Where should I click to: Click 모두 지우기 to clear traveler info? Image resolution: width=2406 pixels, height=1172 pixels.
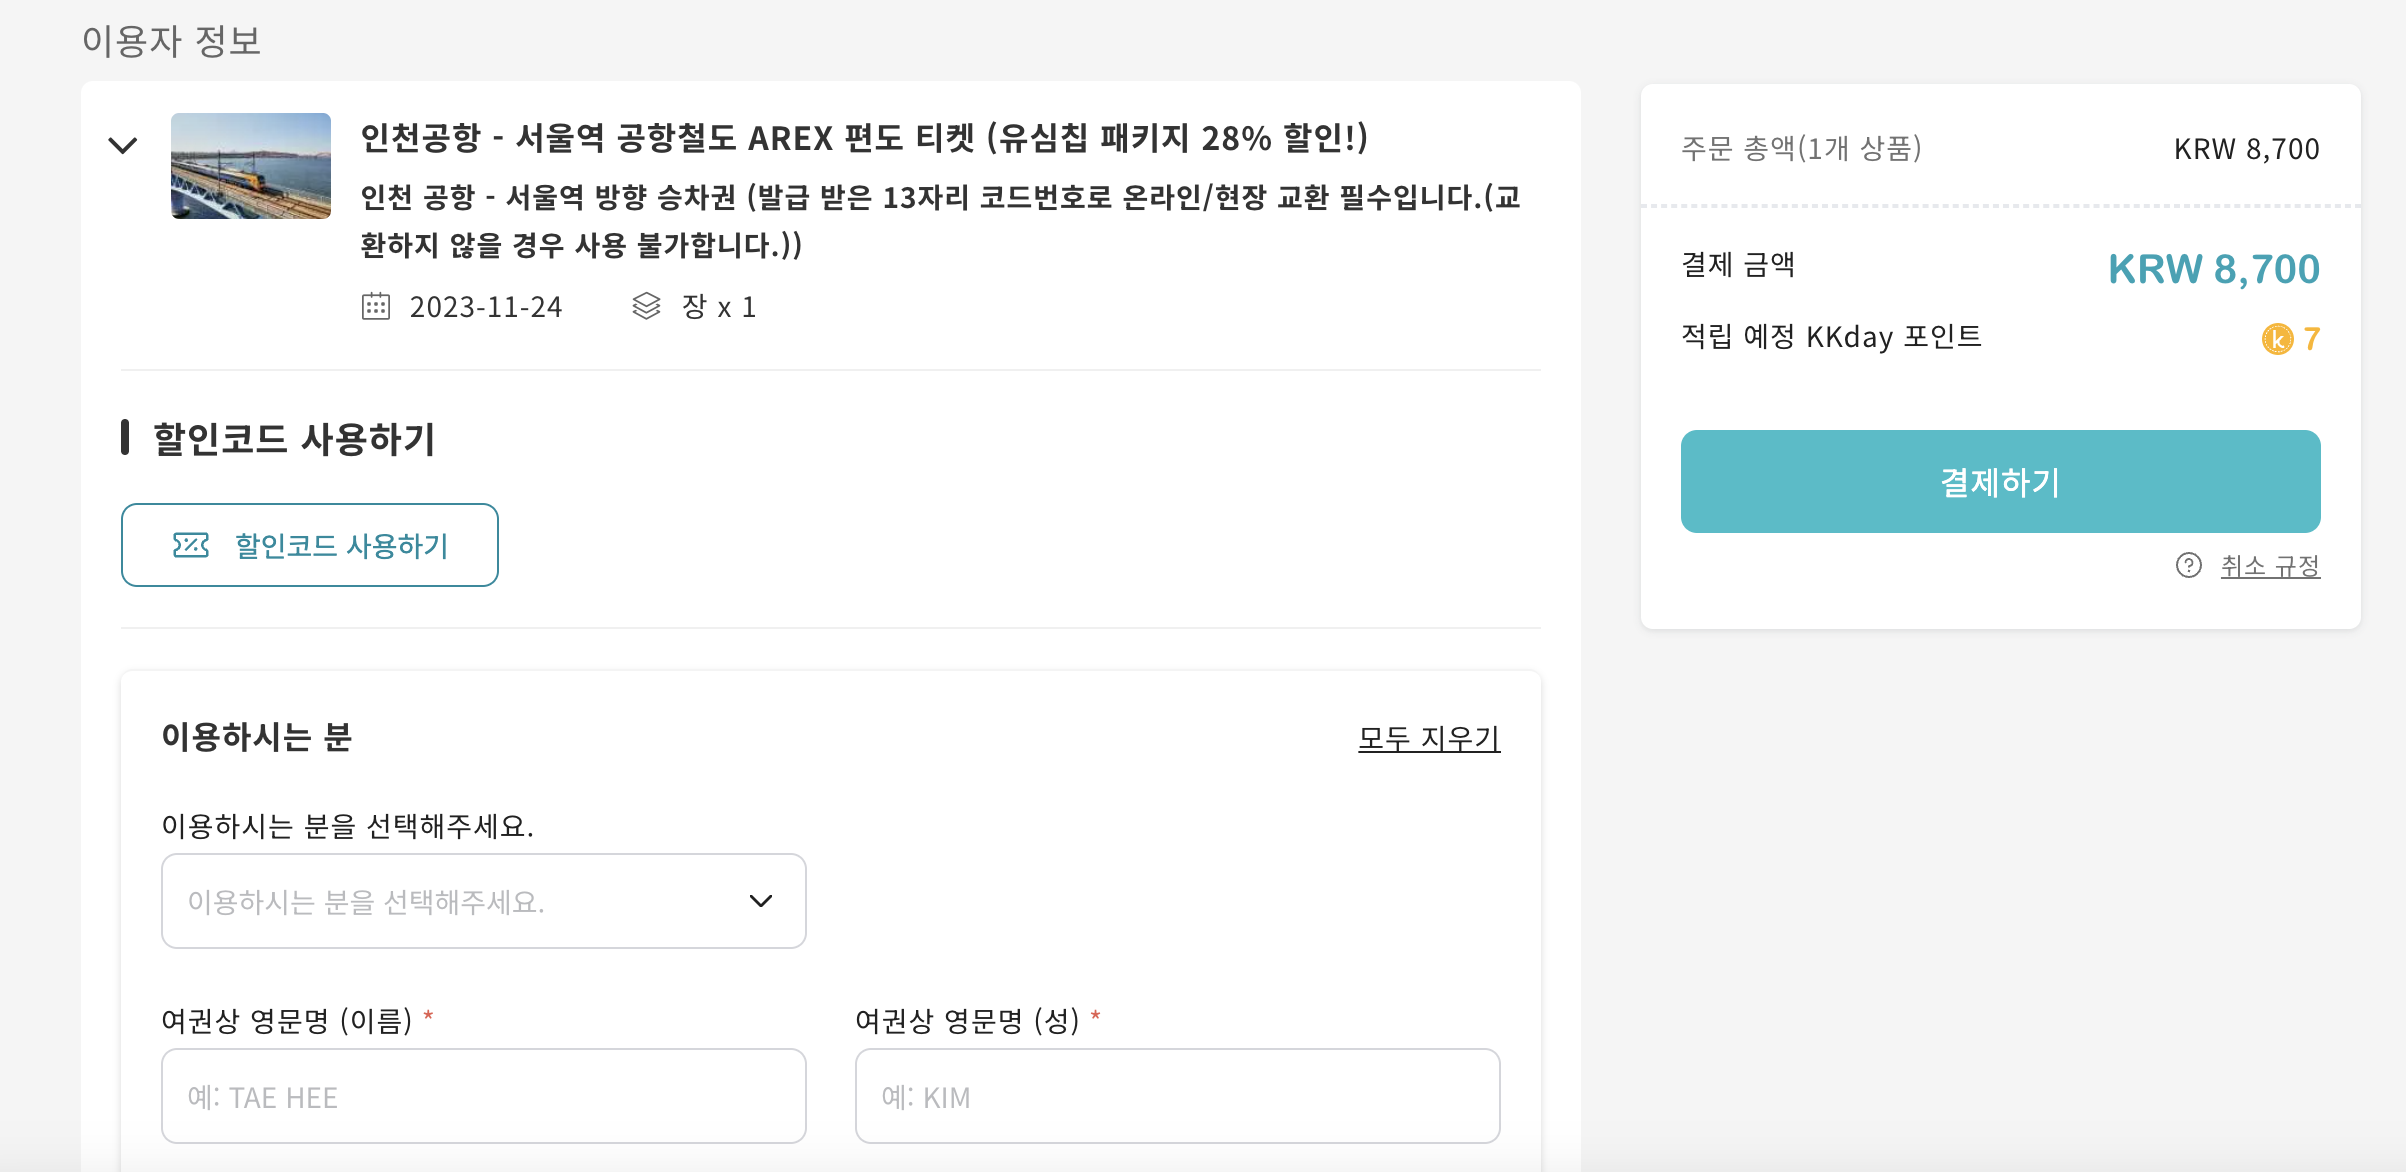[1428, 739]
